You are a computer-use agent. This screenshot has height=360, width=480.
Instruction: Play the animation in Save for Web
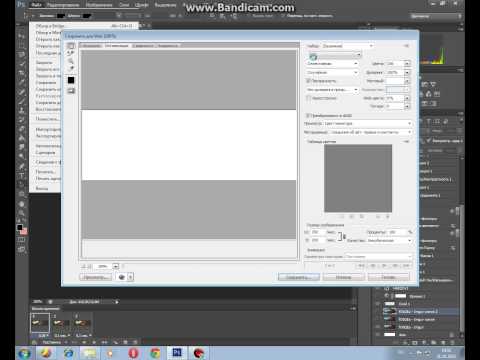pyautogui.click(x=384, y=266)
